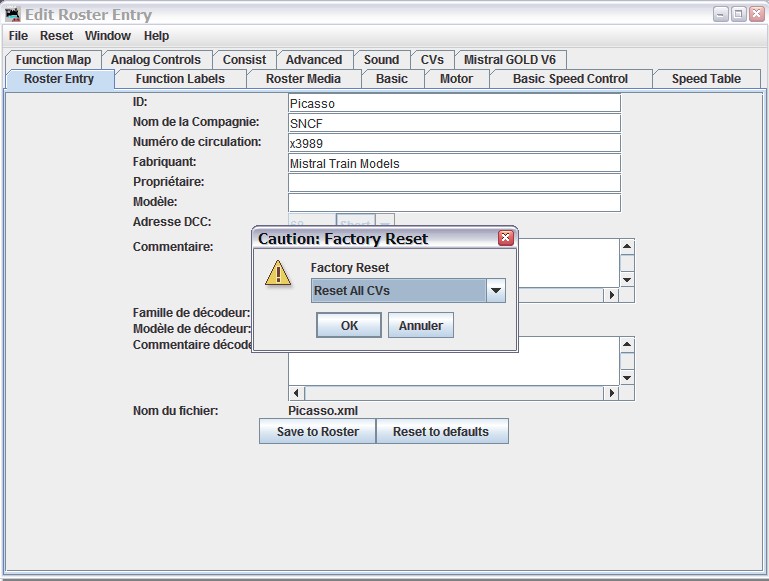Click Commentaire horizontal scroll right arrow
The height and width of the screenshot is (581, 769).
coord(612,295)
